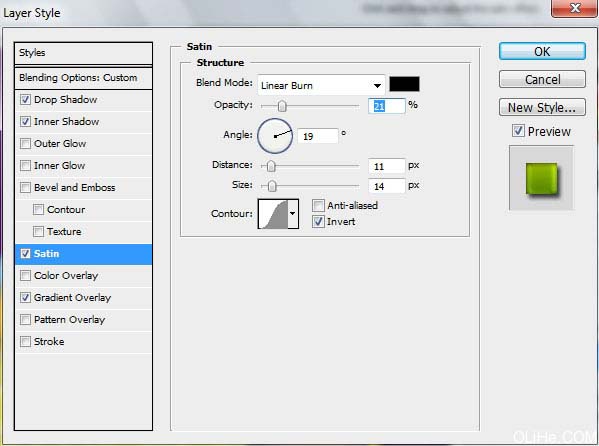Screen dimensions: 599x446
Task: Open Blending Options: Custom section
Action: tap(83, 78)
